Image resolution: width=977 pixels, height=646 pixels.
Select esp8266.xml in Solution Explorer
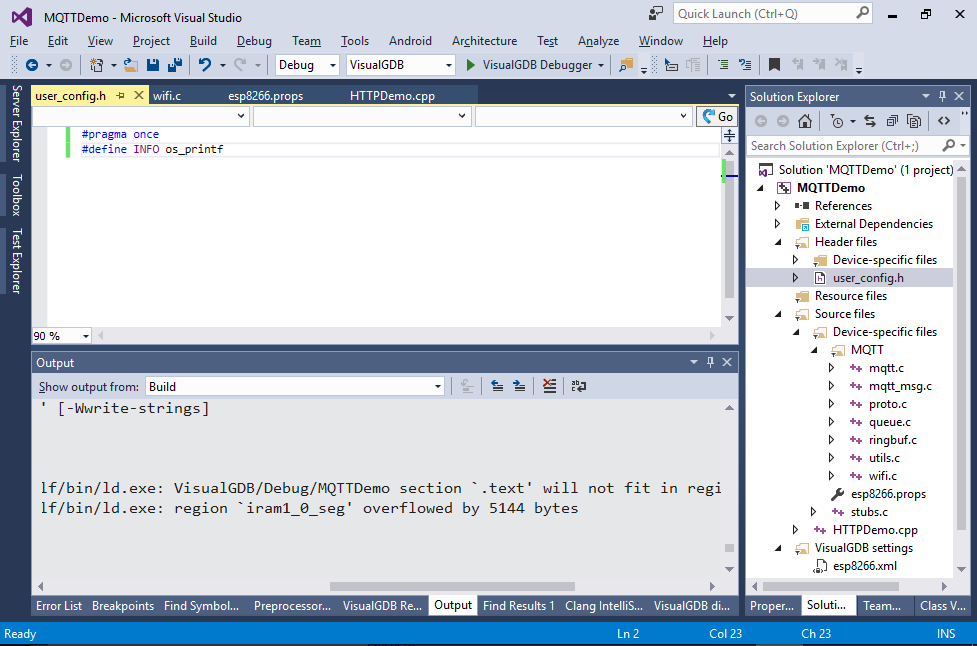coord(865,566)
